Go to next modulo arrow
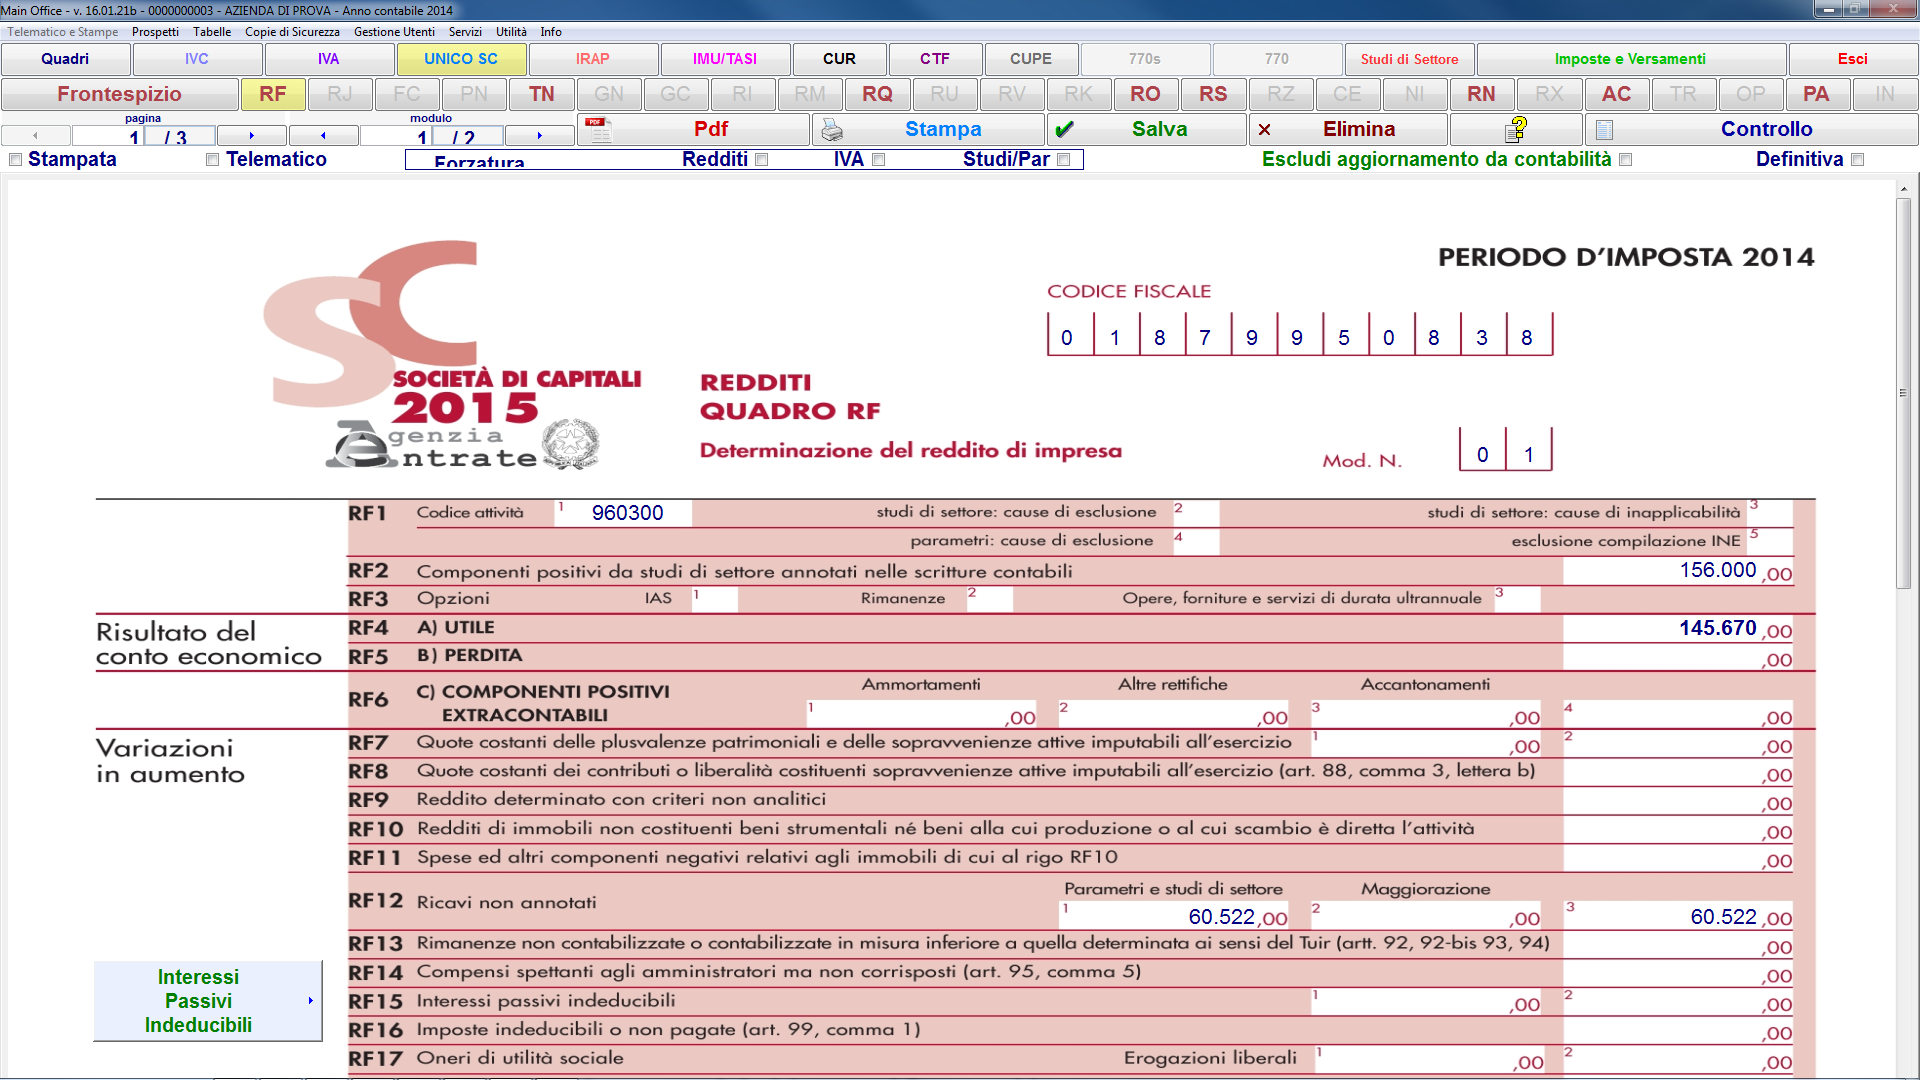 (x=539, y=135)
